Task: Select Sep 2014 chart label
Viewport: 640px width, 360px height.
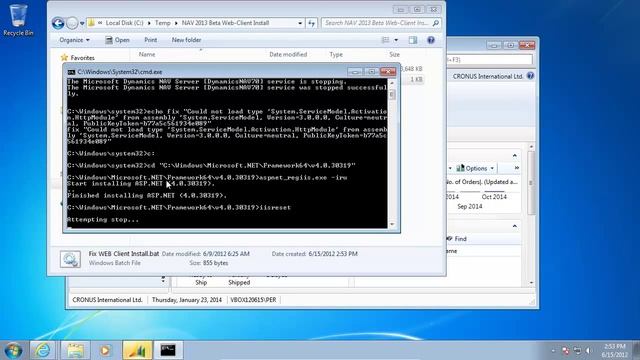Action: [x=469, y=207]
